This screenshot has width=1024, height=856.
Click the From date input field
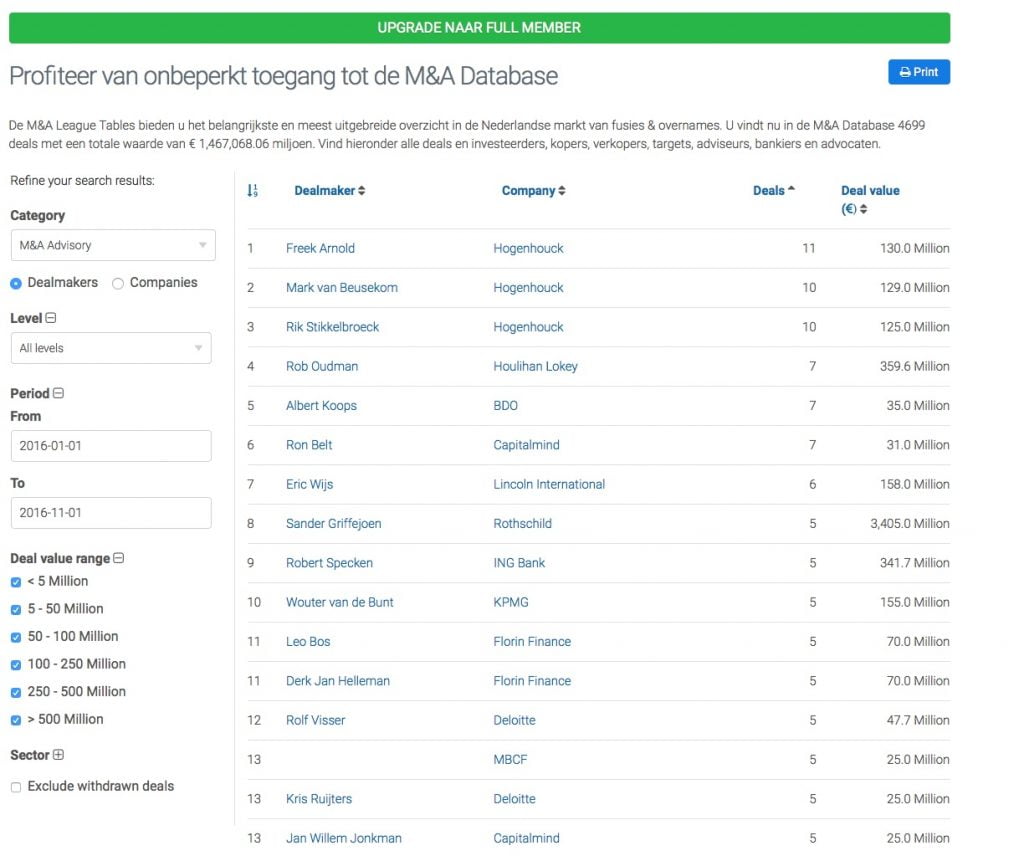[110, 446]
